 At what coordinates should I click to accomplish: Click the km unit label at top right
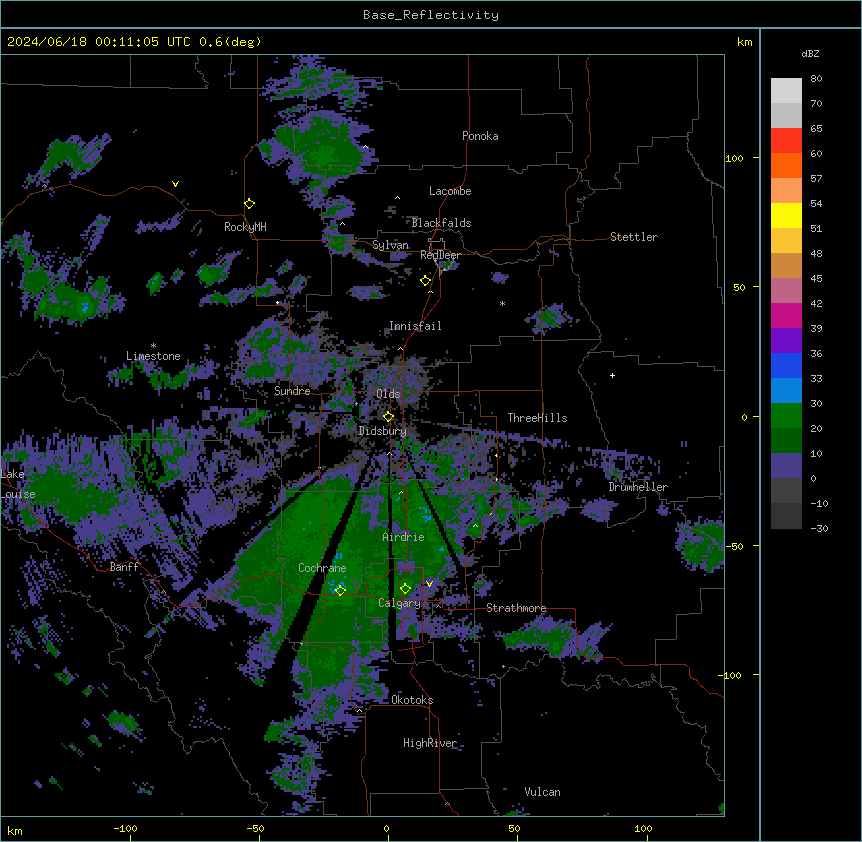click(745, 42)
